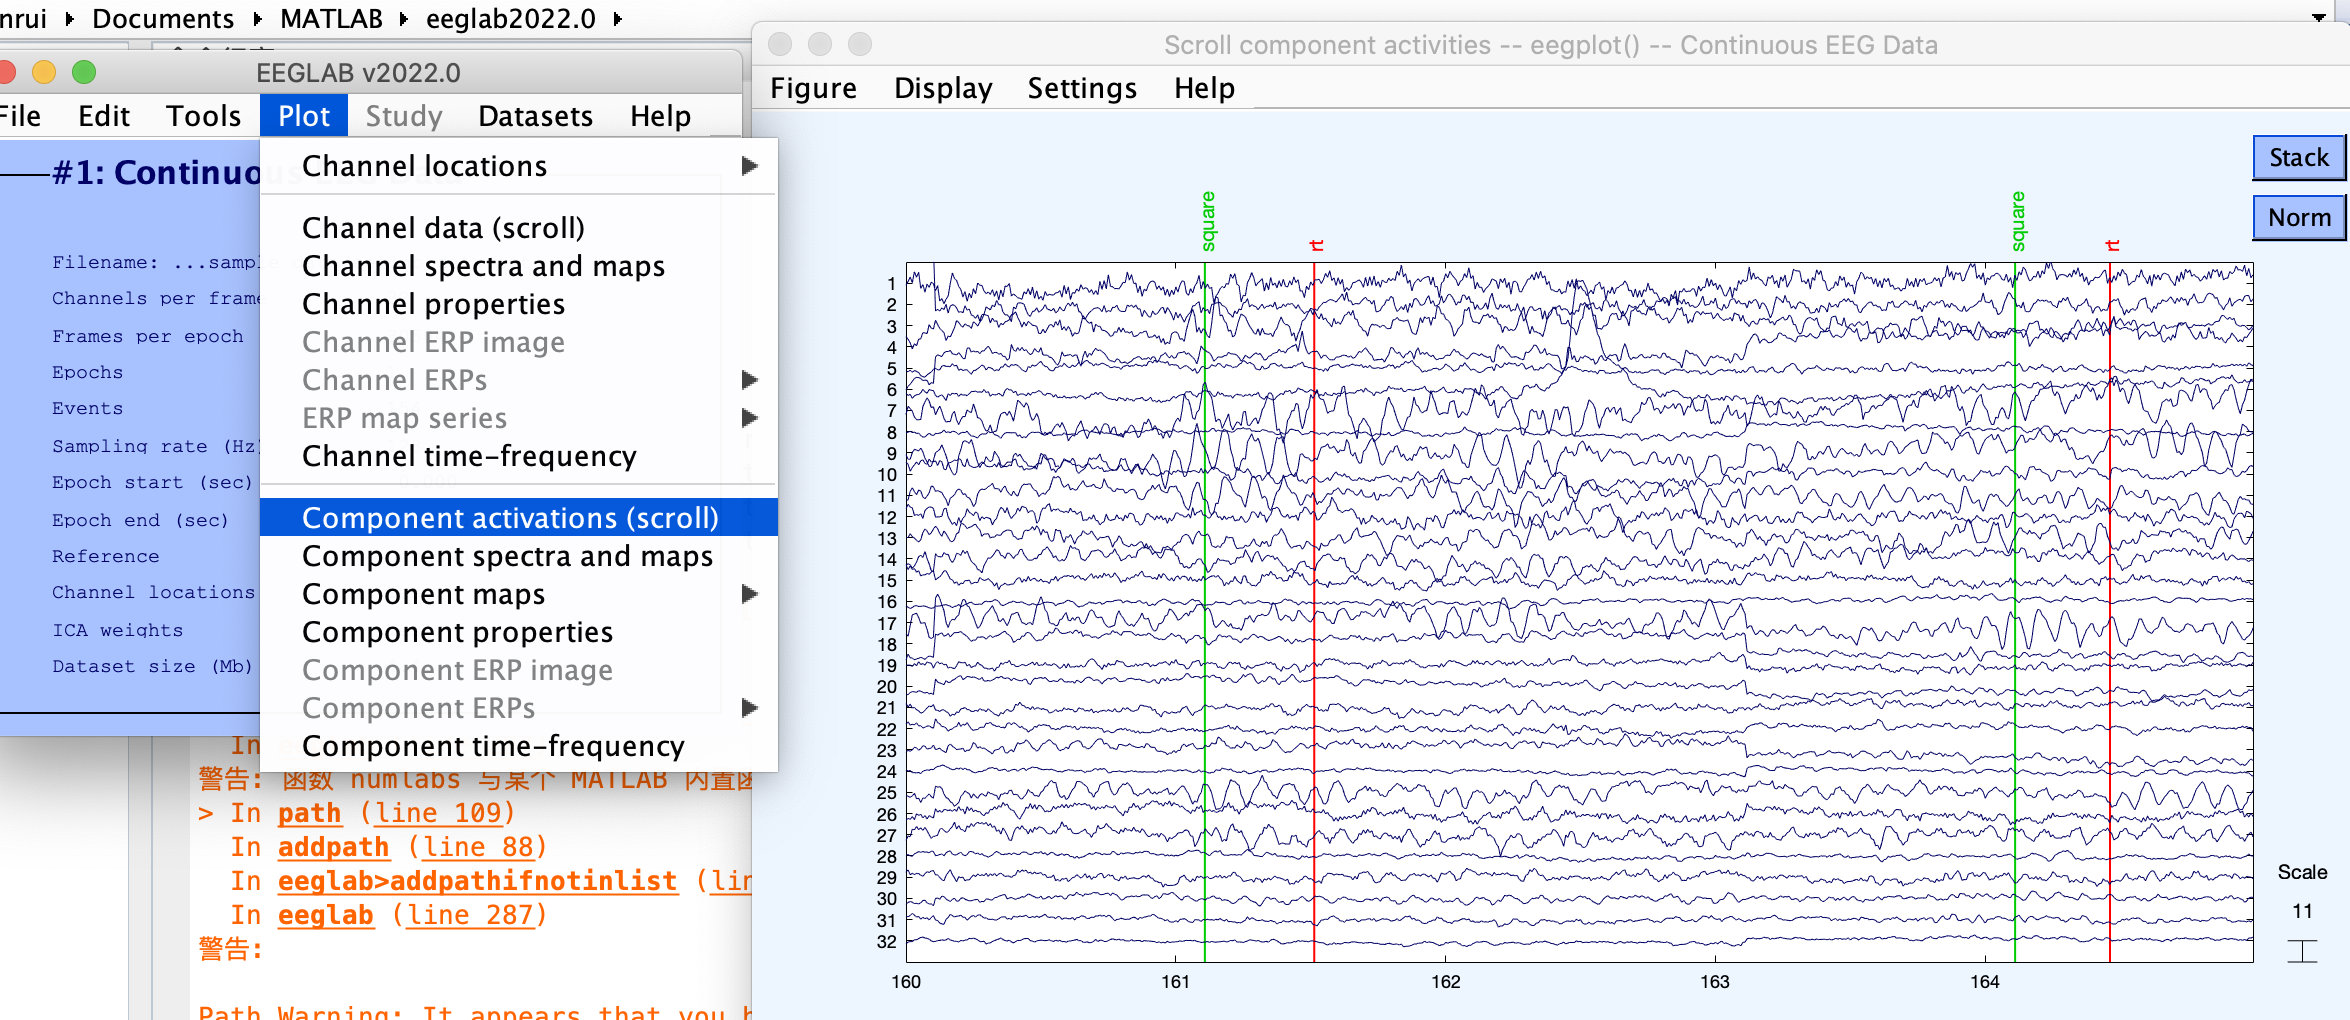This screenshot has width=2350, height=1020.
Task: Open the EEGLAB Help menu
Action: pos(660,116)
